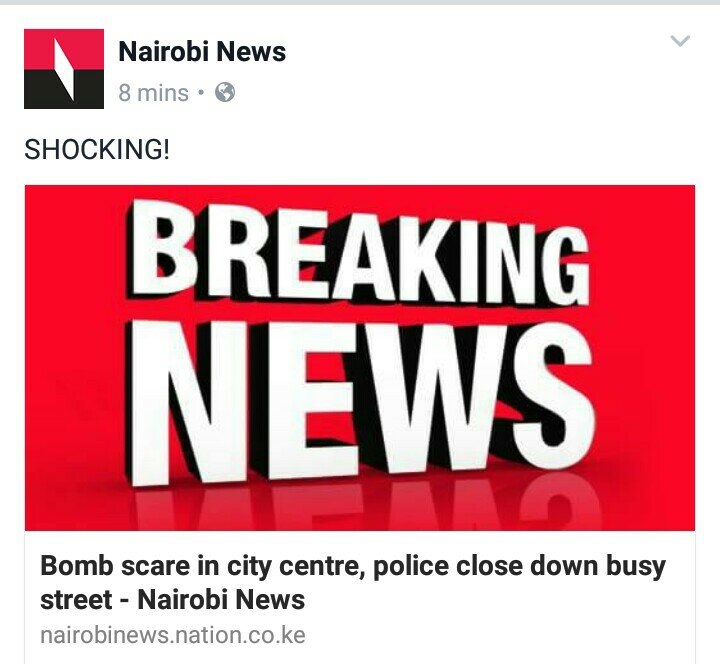Click the dot separator beside the timestamp

click(201, 93)
